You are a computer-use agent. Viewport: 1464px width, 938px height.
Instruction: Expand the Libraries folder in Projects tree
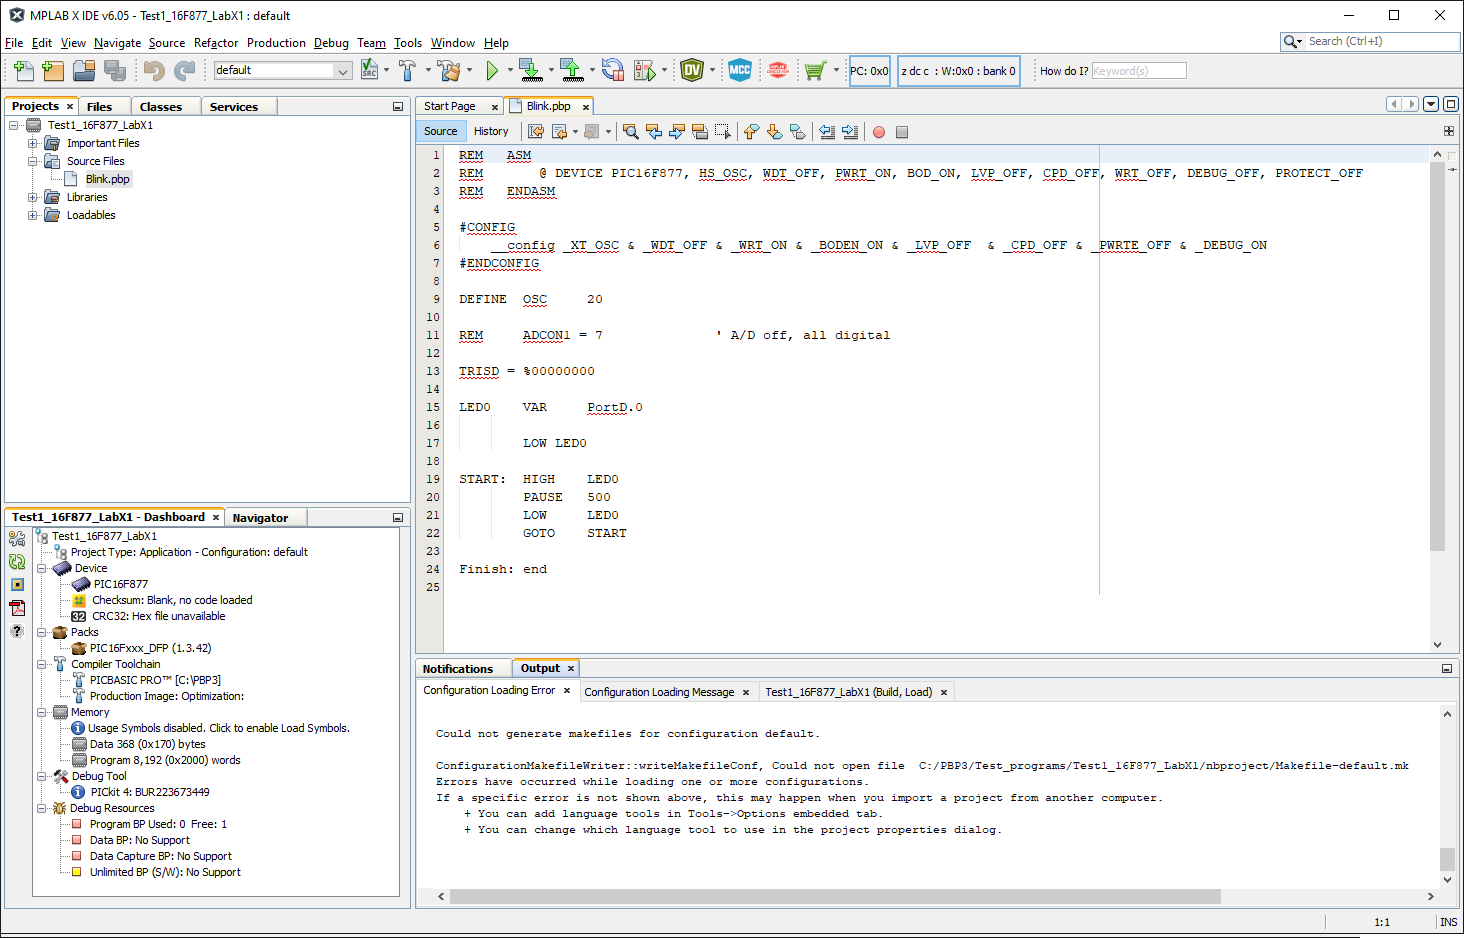pyautogui.click(x=33, y=197)
